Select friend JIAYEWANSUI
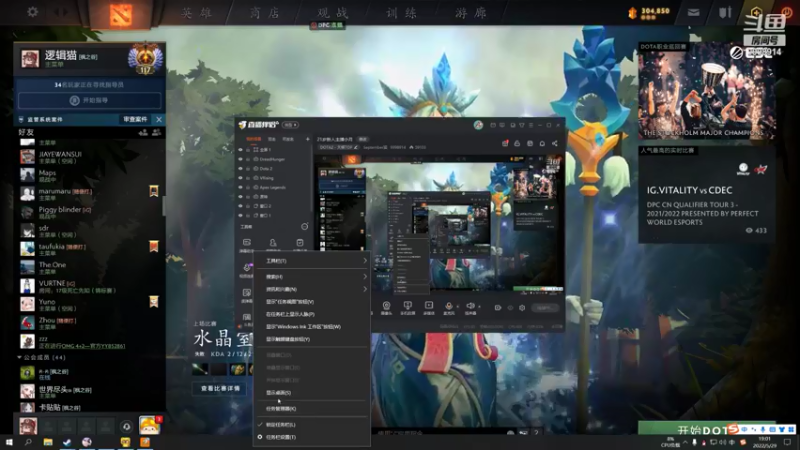This screenshot has width=800, height=450. tap(87, 157)
